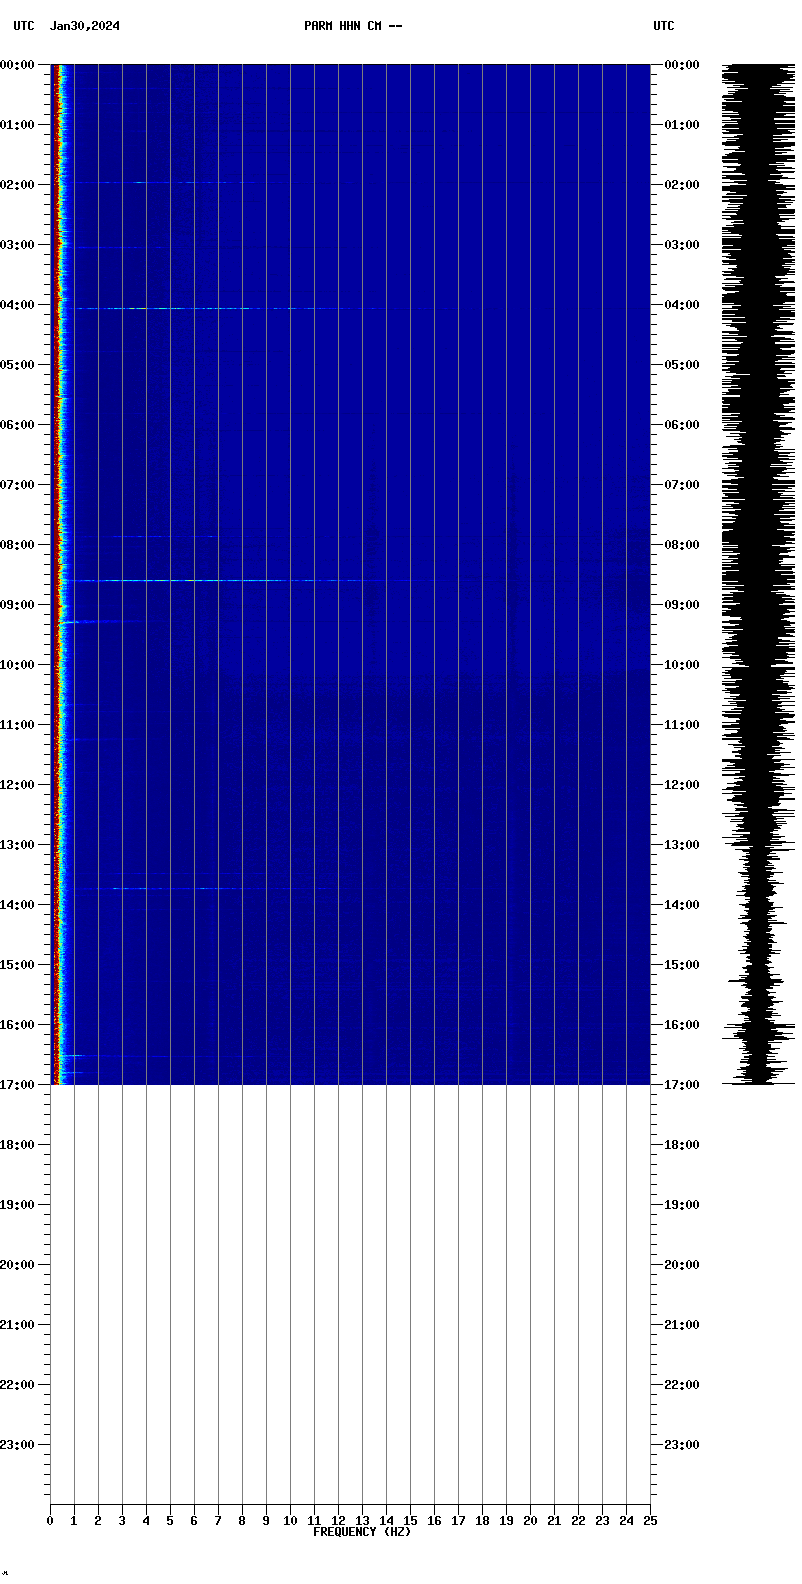This screenshot has height=1584, width=802.
Task: Click the 10 tick label on the frequency axis
Action: coord(290,1521)
